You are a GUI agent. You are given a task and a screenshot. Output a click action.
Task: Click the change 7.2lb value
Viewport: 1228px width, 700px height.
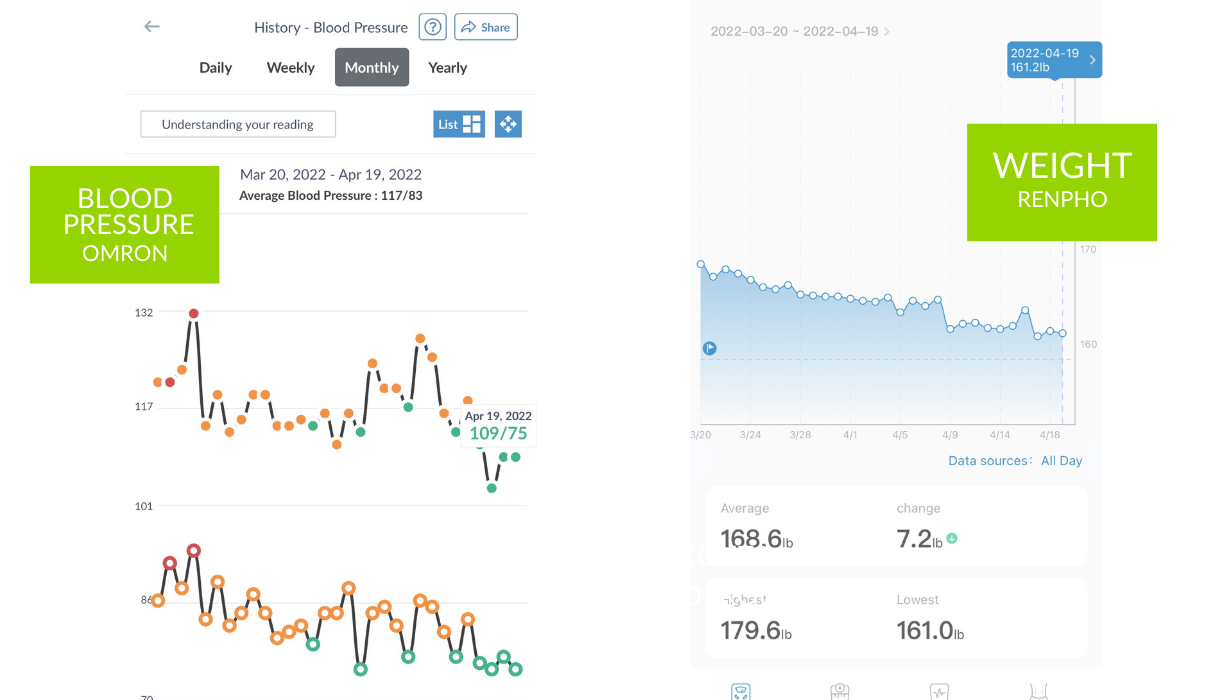(x=919, y=539)
